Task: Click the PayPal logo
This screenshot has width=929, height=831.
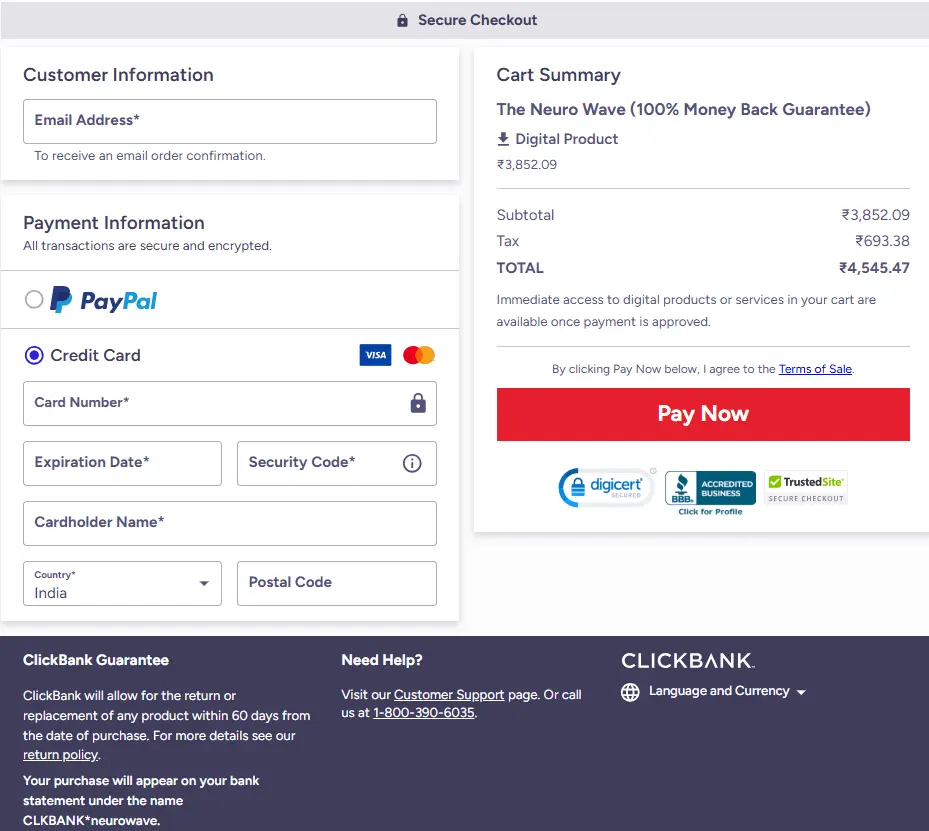Action: pos(103,300)
